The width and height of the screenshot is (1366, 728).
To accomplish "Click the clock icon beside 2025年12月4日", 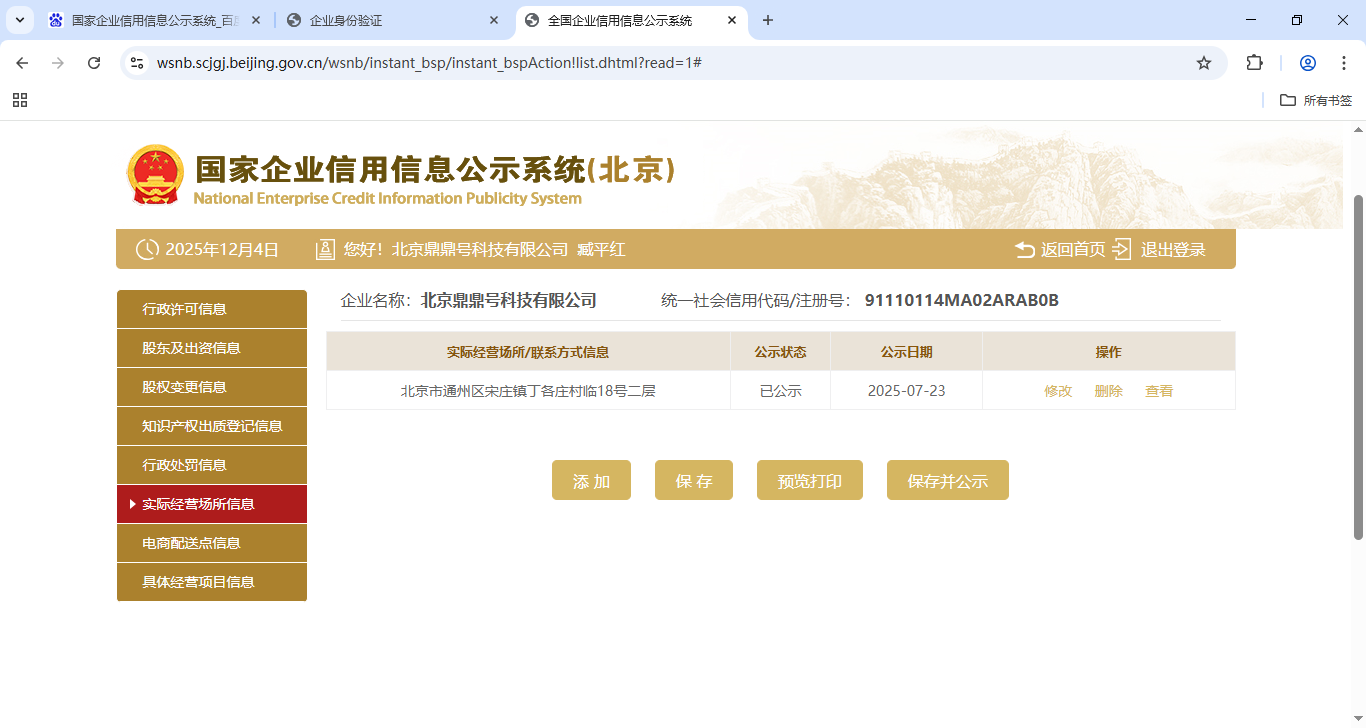I will click(x=147, y=250).
